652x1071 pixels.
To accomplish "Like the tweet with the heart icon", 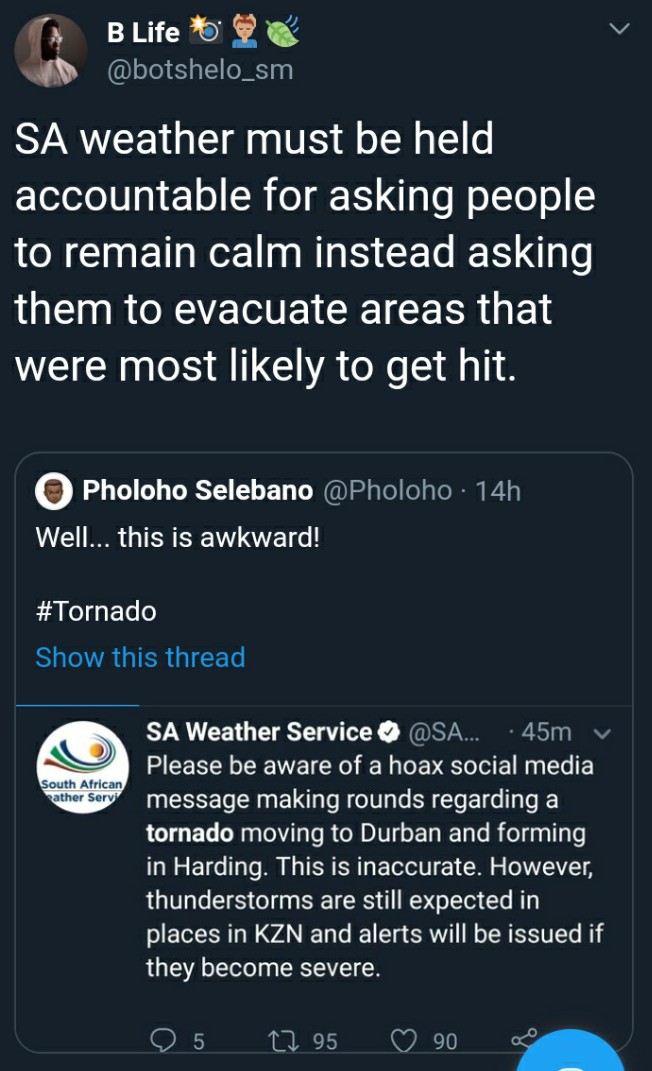I will pos(403,1041).
